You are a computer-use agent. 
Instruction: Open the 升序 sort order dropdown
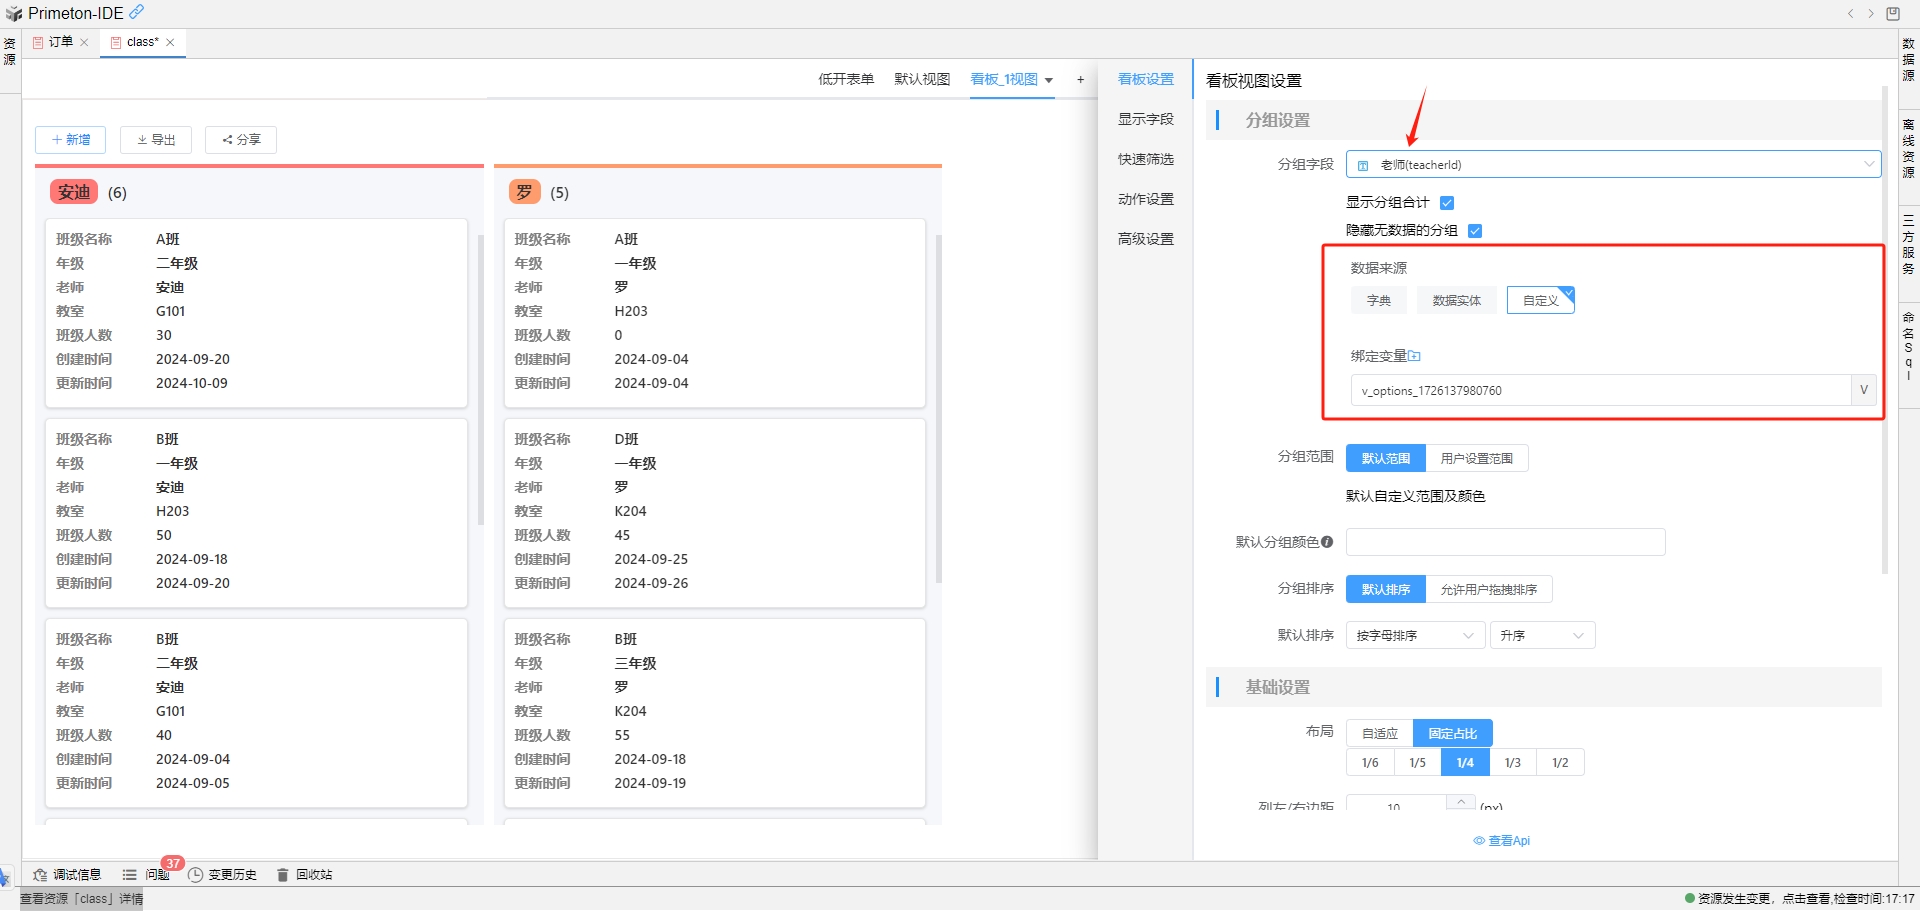coord(1542,636)
